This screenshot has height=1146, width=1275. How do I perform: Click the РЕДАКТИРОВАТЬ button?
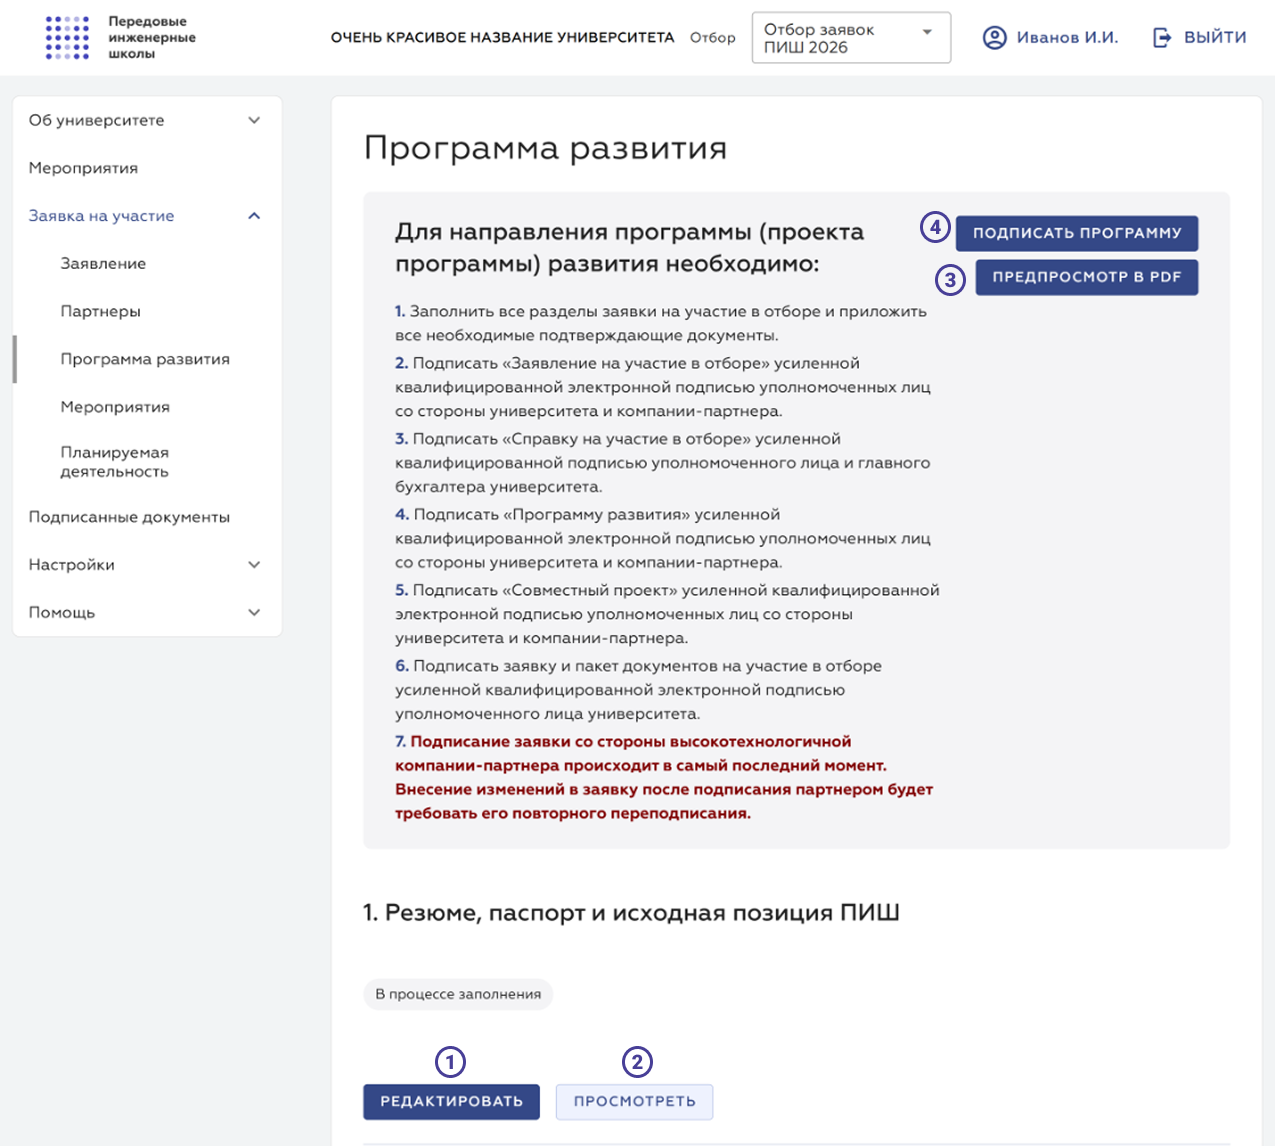pos(451,1101)
